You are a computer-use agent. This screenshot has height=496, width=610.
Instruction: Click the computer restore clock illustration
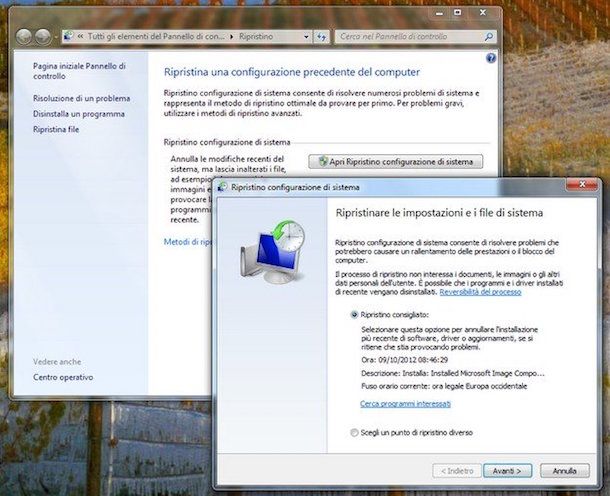coord(273,251)
